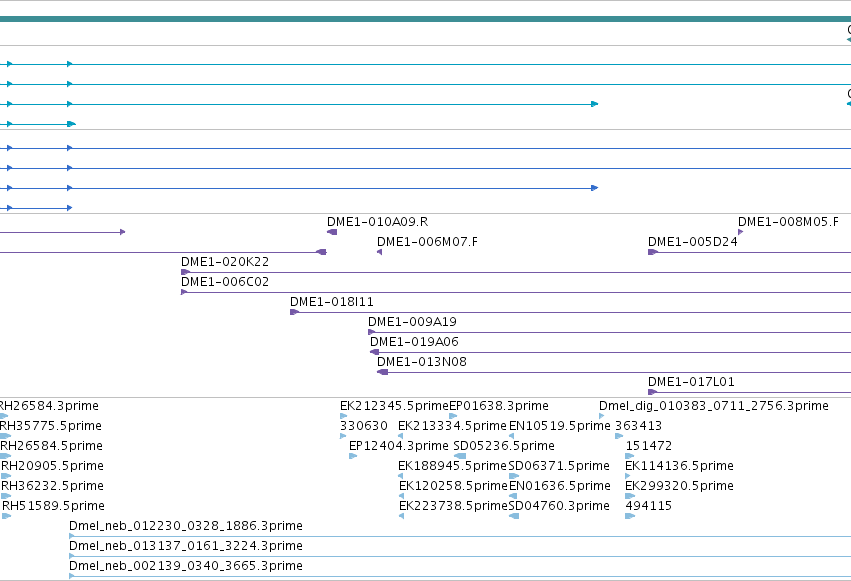Select the Dmel_dig_010383_0711_2756.3prime label
Viewport: 851px width, 581px height.
click(714, 406)
